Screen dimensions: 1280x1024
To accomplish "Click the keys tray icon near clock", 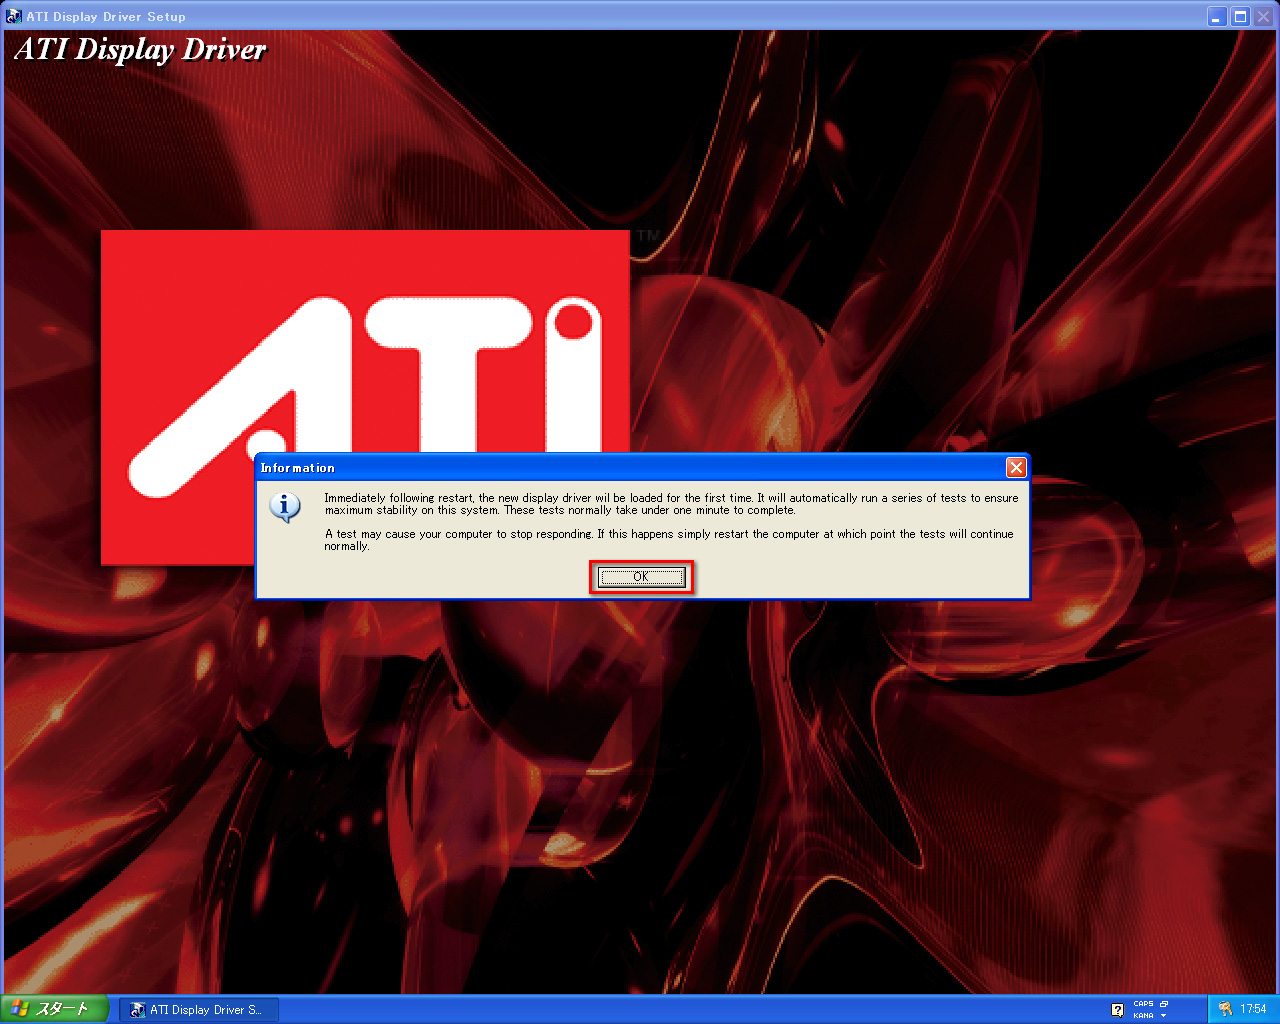I will pos(1225,1009).
